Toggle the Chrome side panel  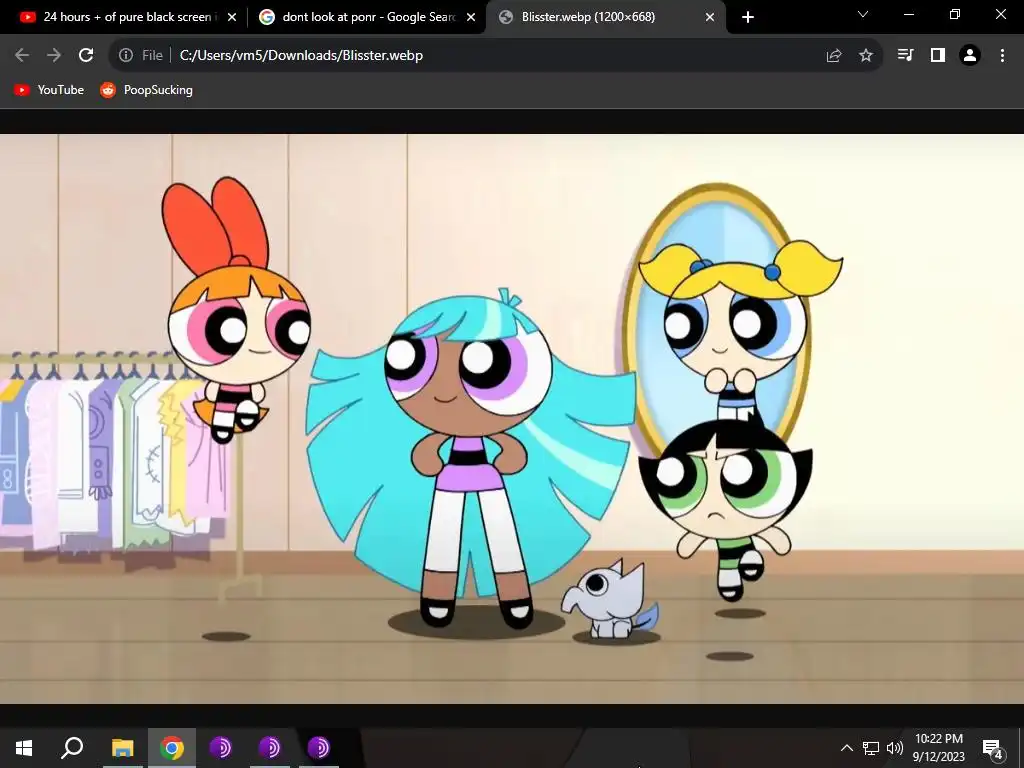coord(938,55)
